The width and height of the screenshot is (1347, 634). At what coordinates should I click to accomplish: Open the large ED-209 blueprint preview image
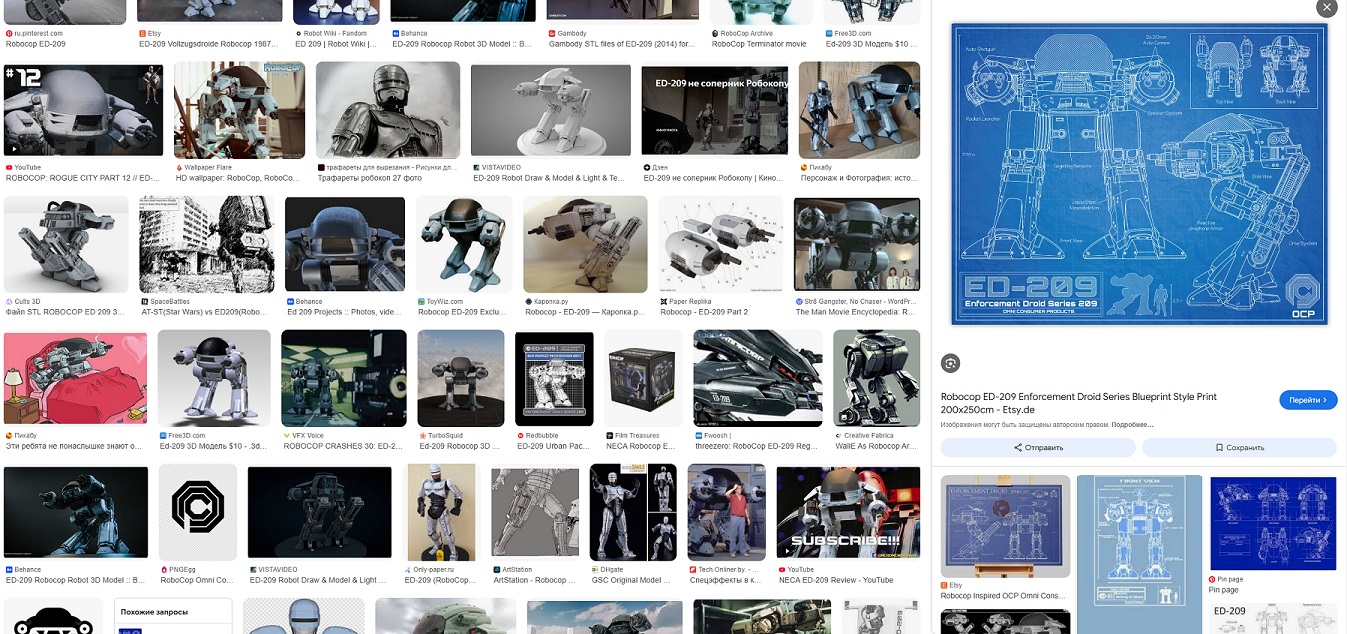click(1139, 174)
